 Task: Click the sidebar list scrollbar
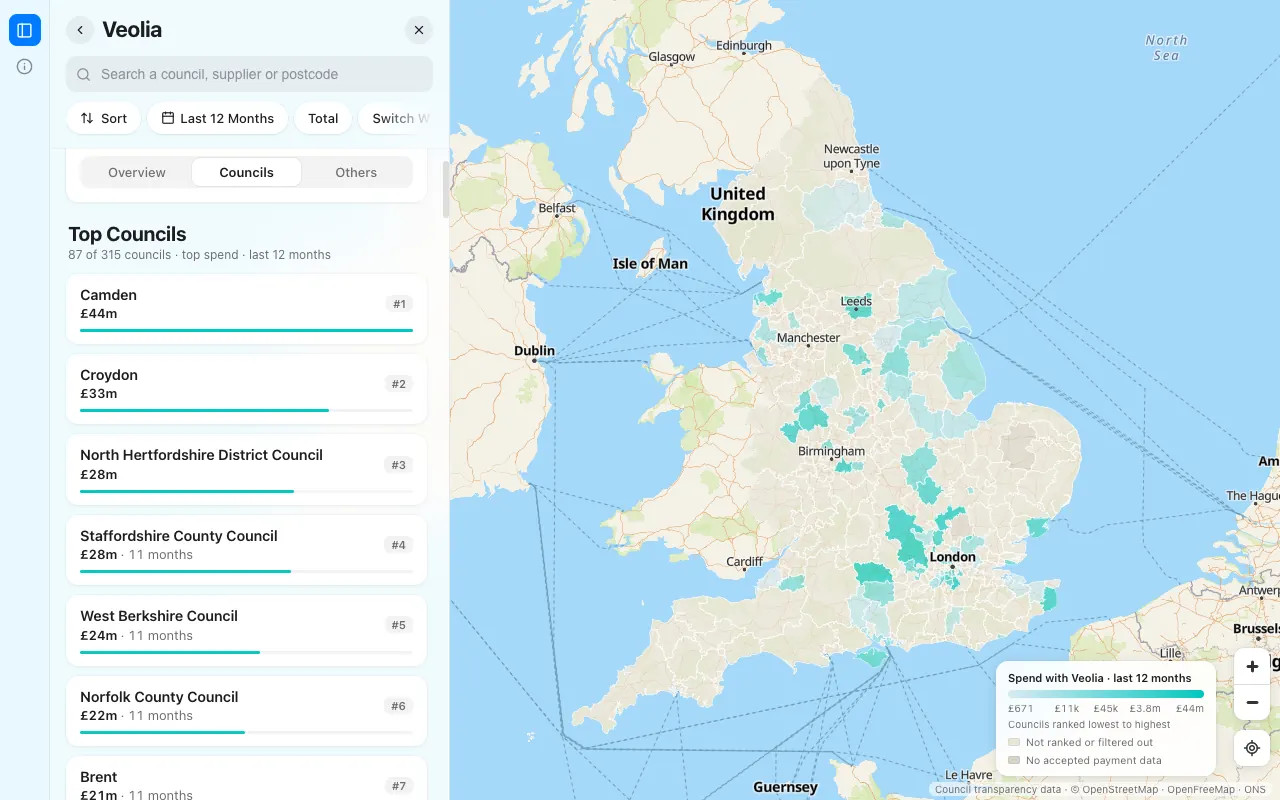tap(446, 190)
